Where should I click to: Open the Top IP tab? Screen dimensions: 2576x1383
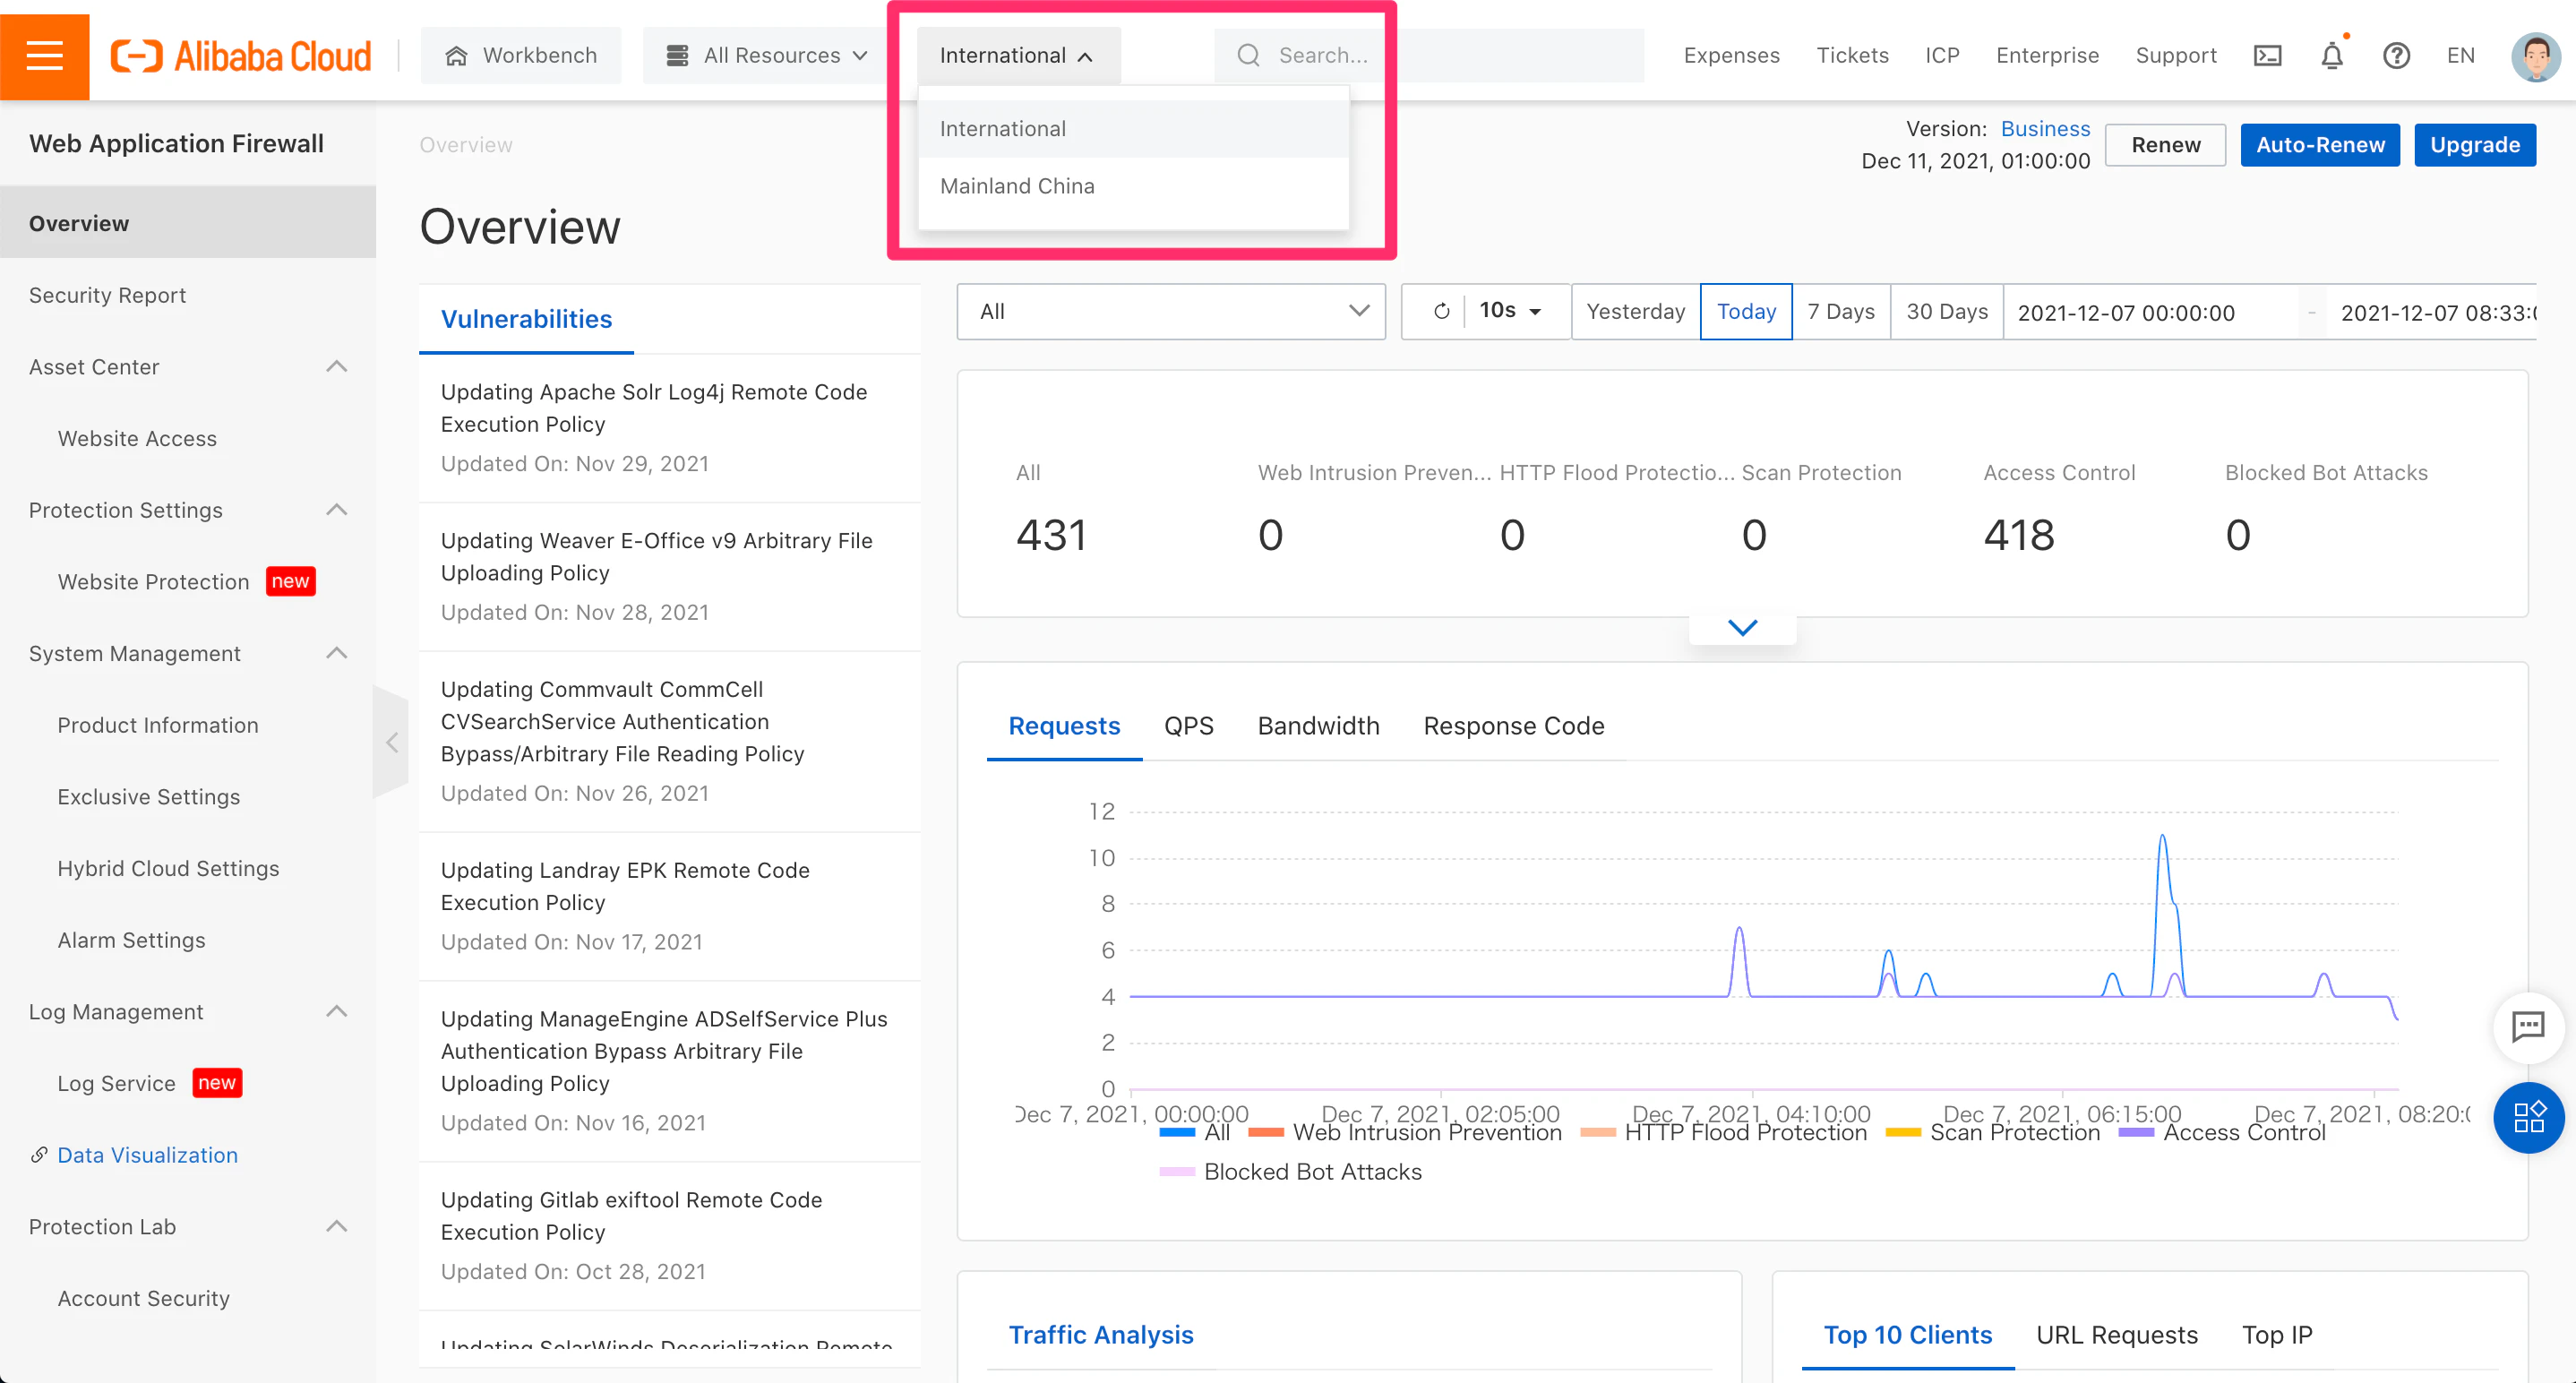click(2277, 1335)
